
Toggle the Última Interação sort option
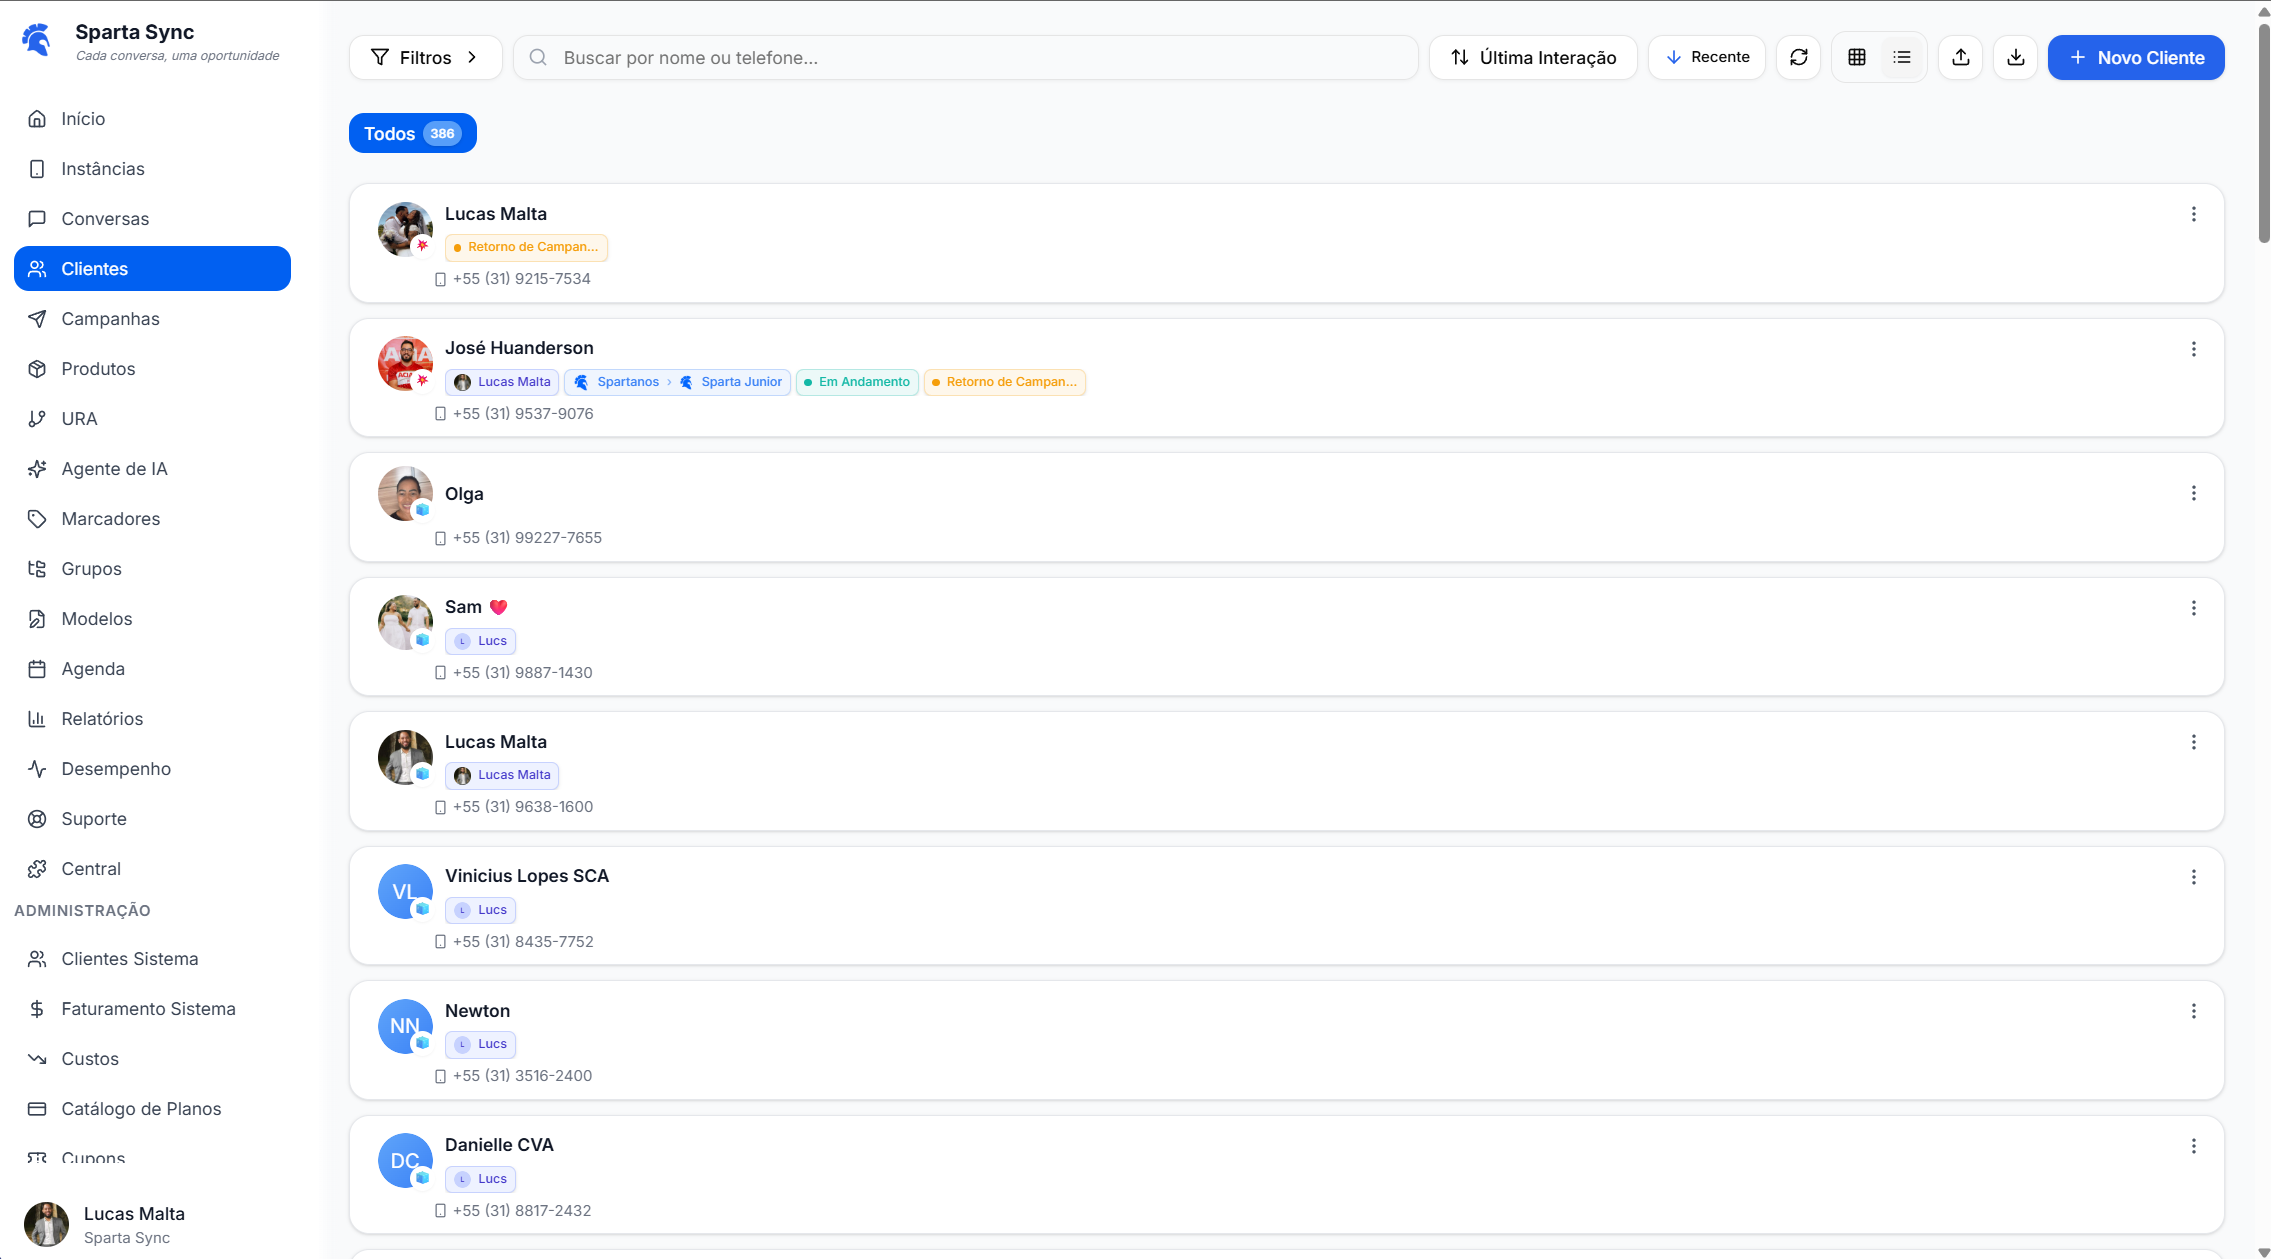coord(1533,57)
